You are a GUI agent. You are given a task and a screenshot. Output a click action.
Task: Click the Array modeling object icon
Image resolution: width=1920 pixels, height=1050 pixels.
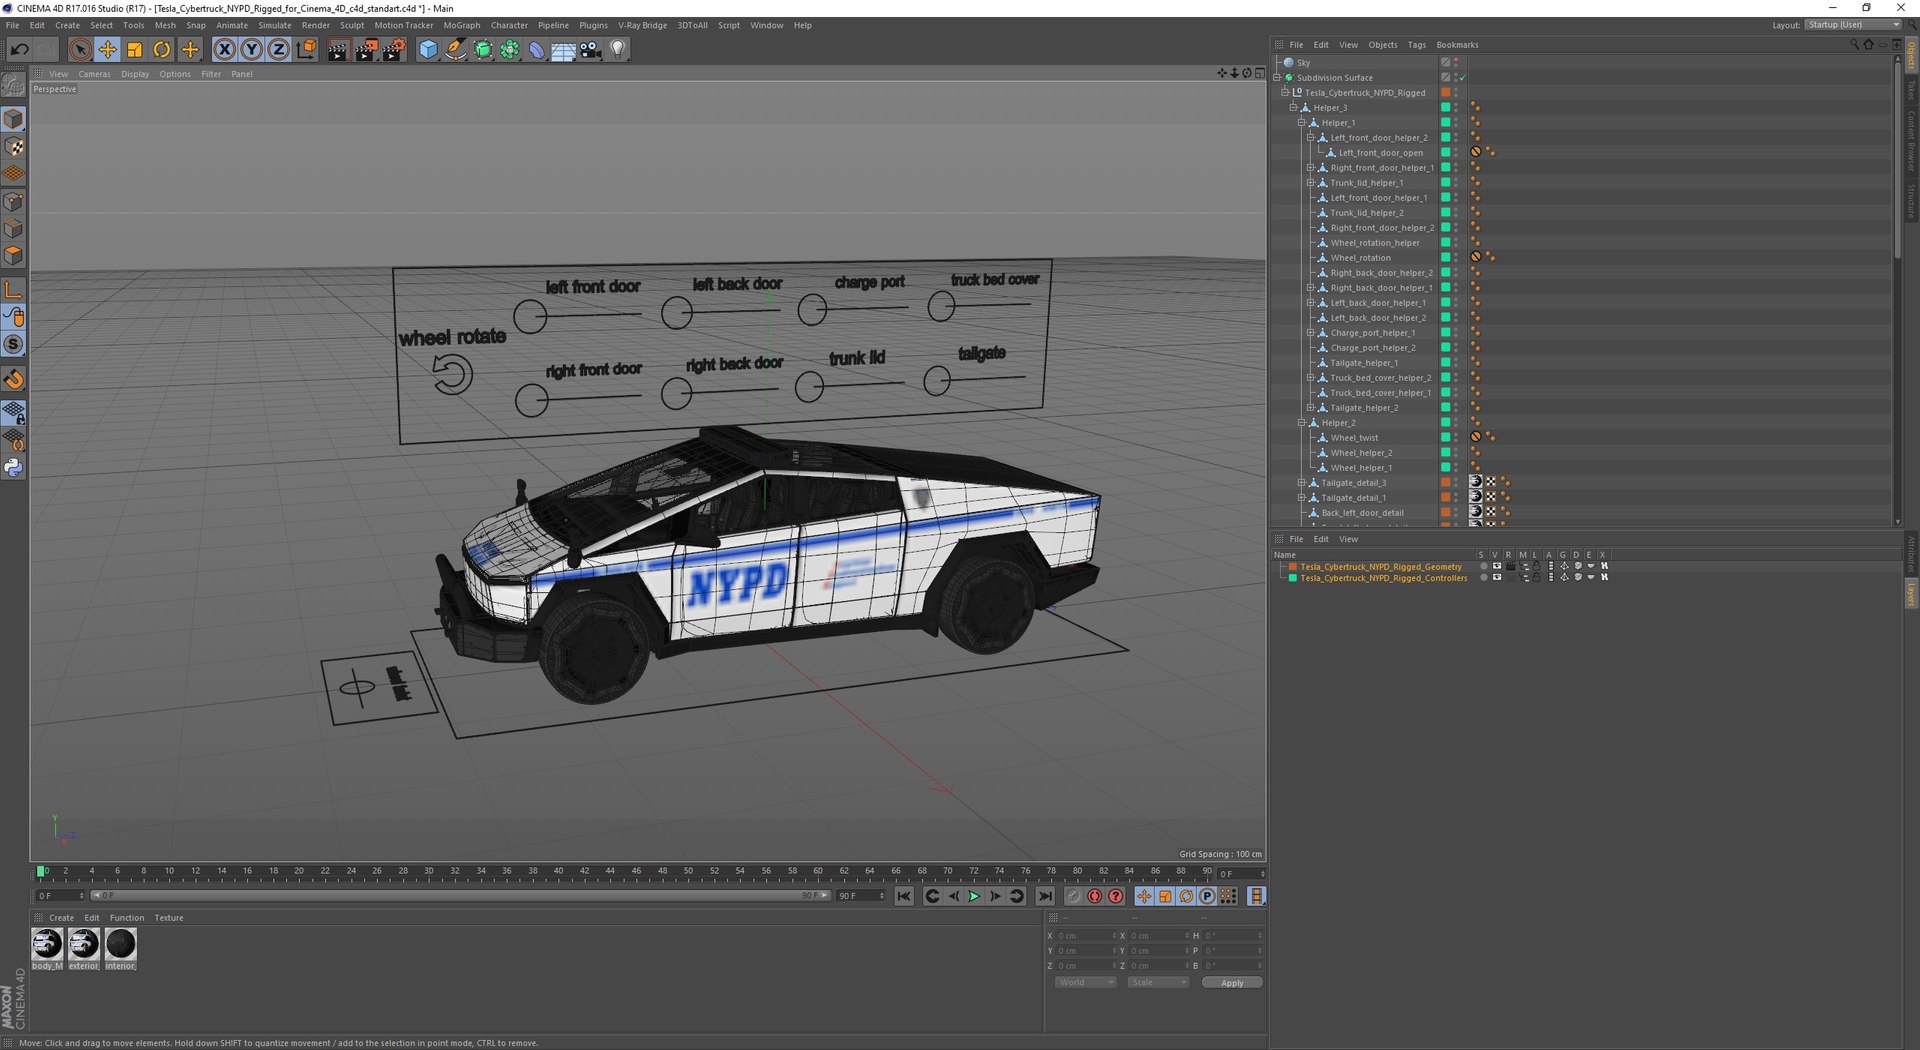[510, 49]
